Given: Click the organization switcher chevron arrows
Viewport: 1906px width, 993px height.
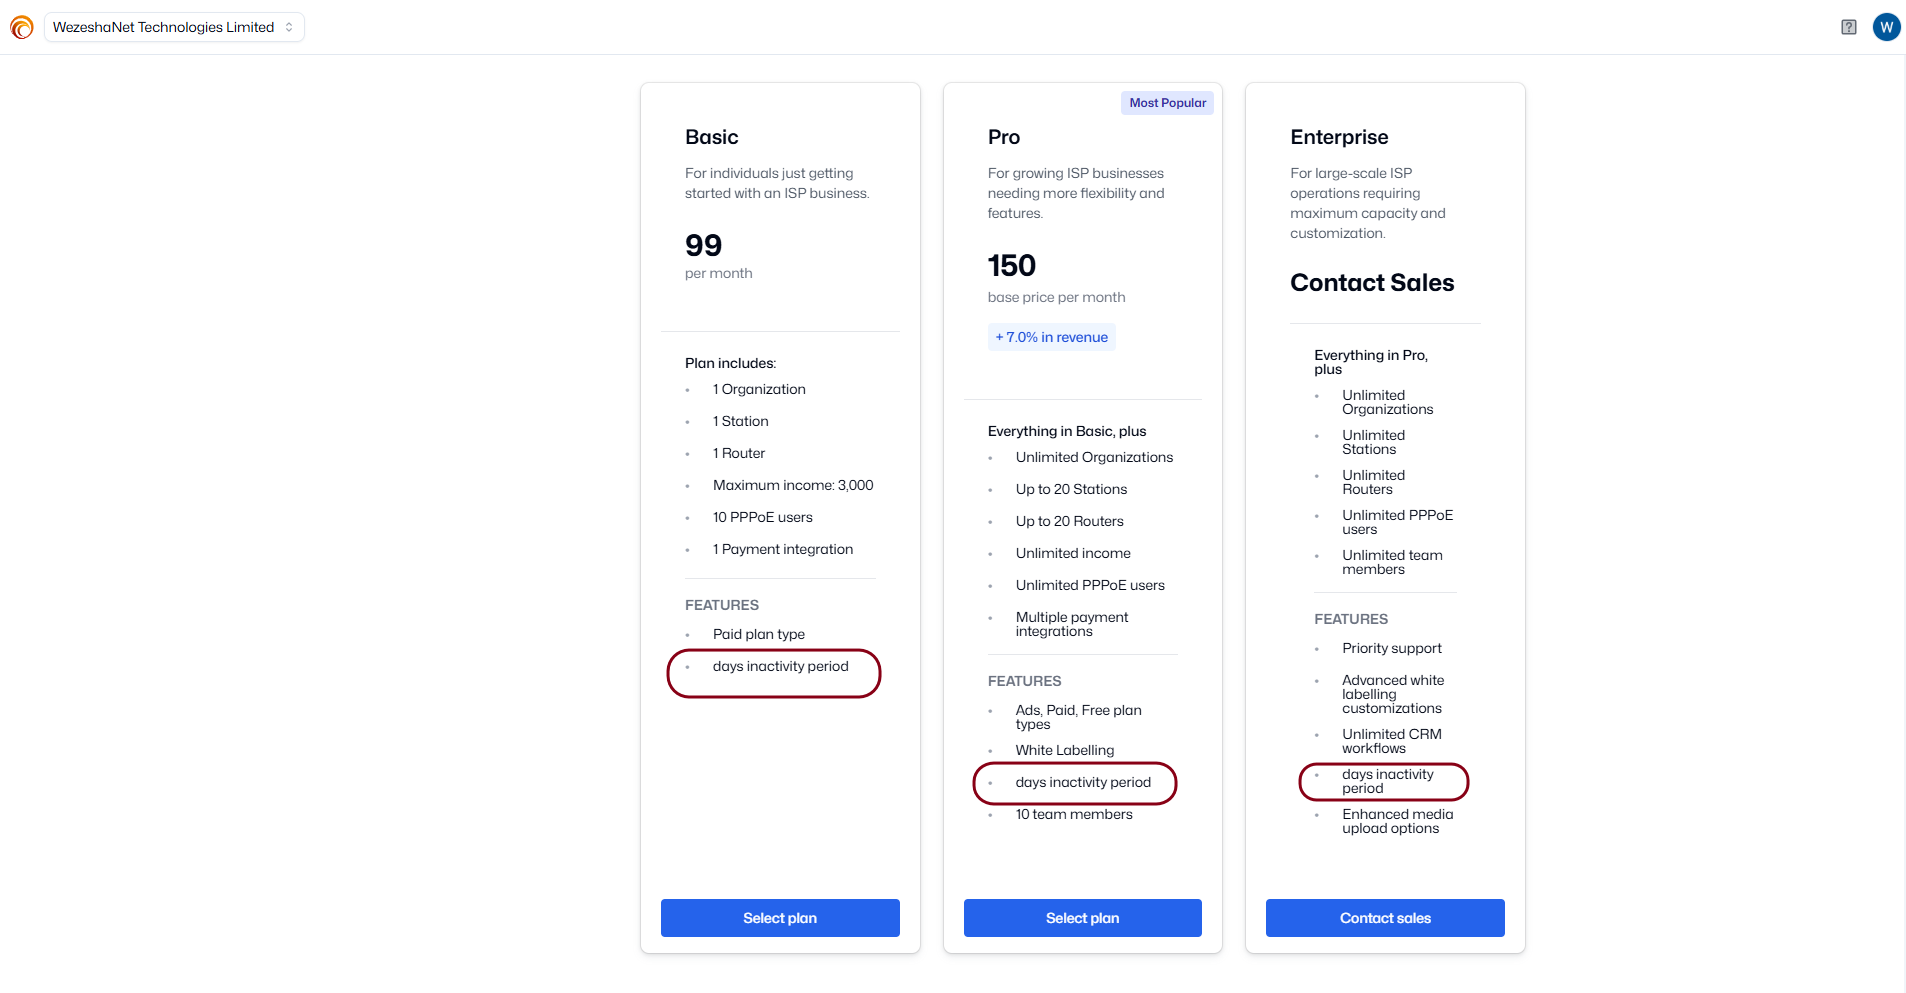Looking at the screenshot, I should [x=289, y=27].
